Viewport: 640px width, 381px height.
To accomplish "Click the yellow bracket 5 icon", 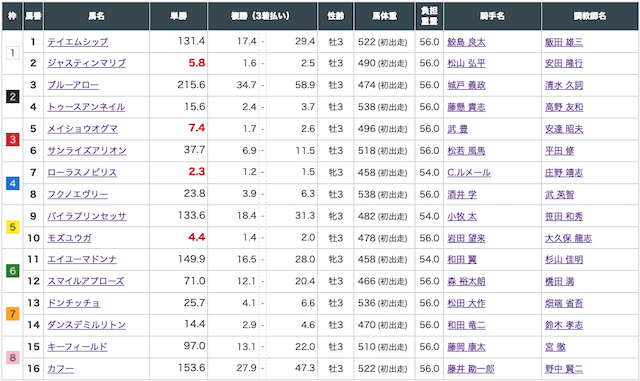I will 13,227.
